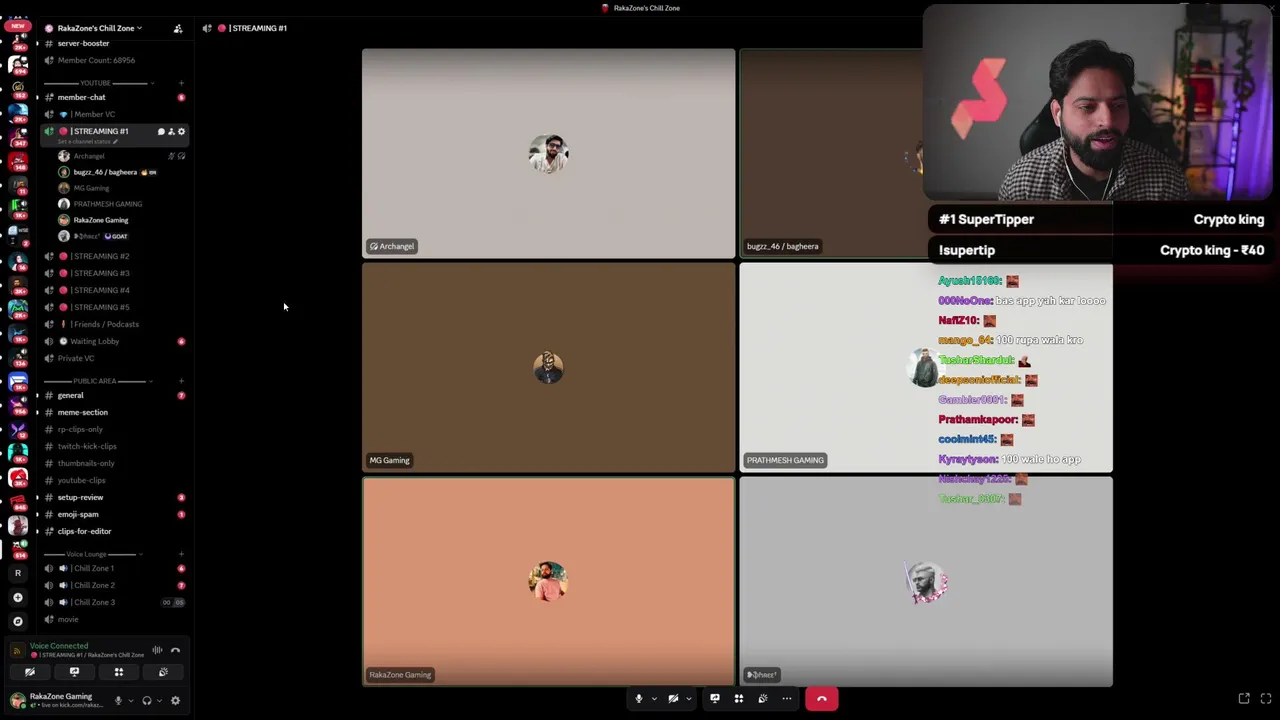Screen dimensions: 1280x720
Task: Select user Archangel in voice list
Action: click(x=88, y=156)
